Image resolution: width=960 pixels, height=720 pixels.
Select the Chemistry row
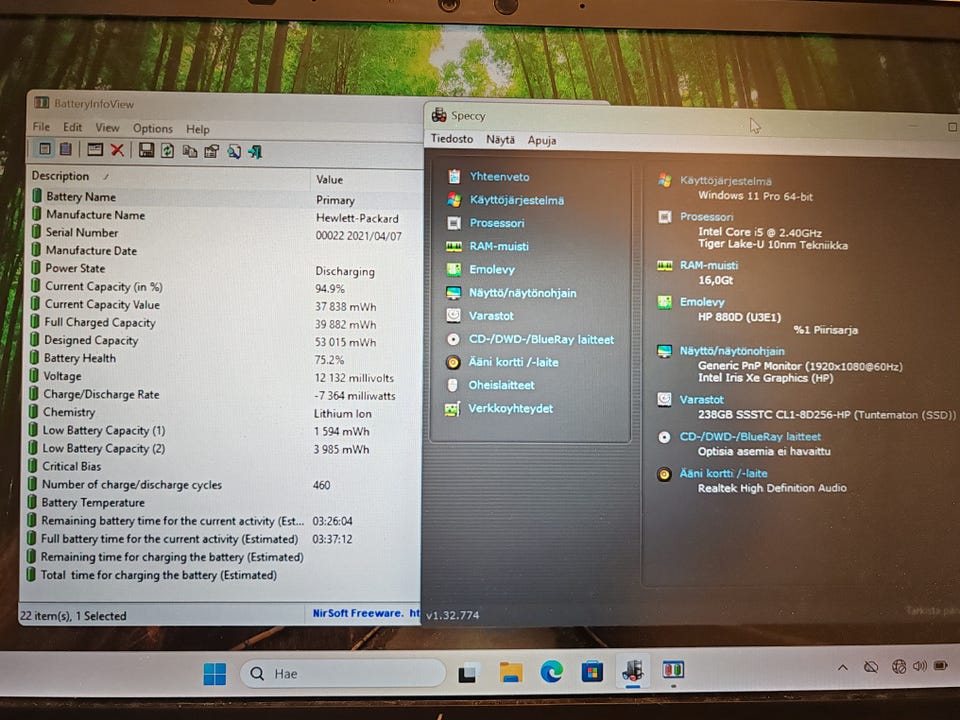tap(223, 413)
